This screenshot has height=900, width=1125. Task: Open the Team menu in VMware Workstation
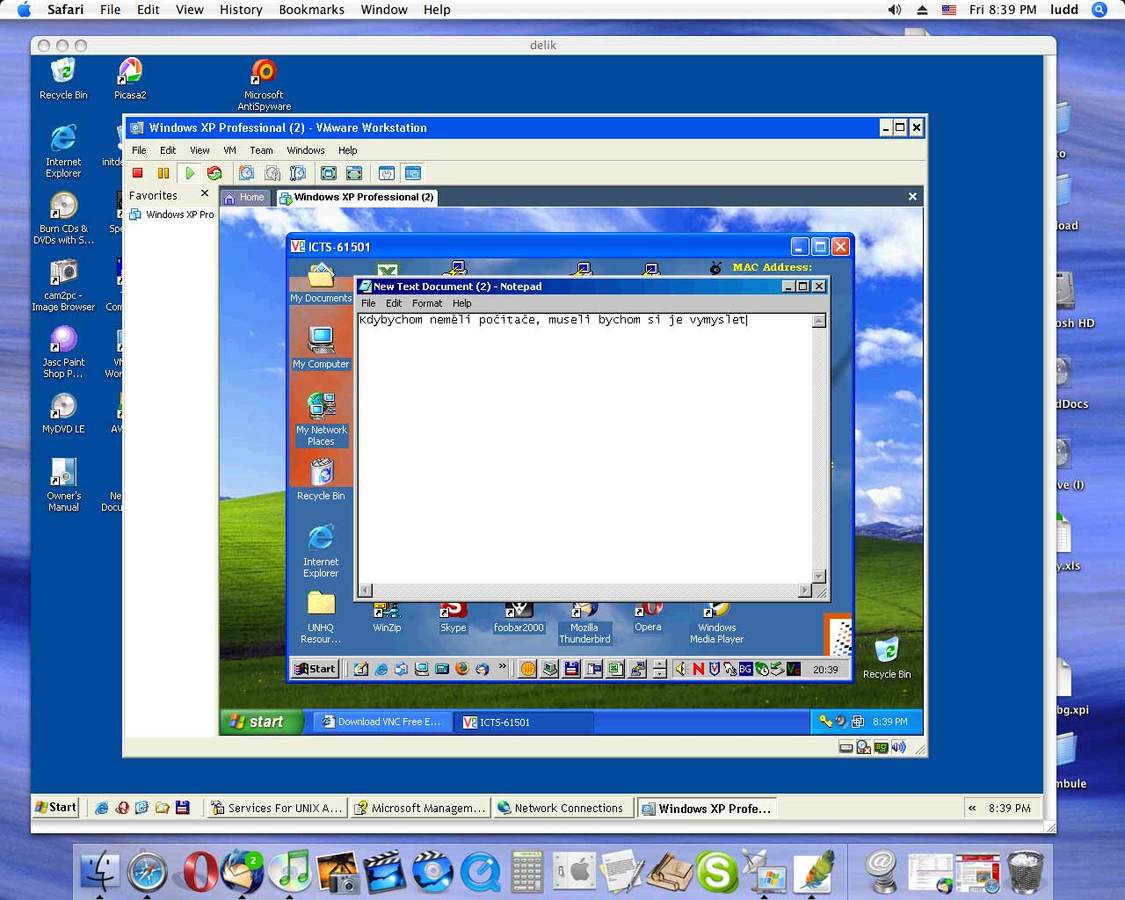click(261, 150)
